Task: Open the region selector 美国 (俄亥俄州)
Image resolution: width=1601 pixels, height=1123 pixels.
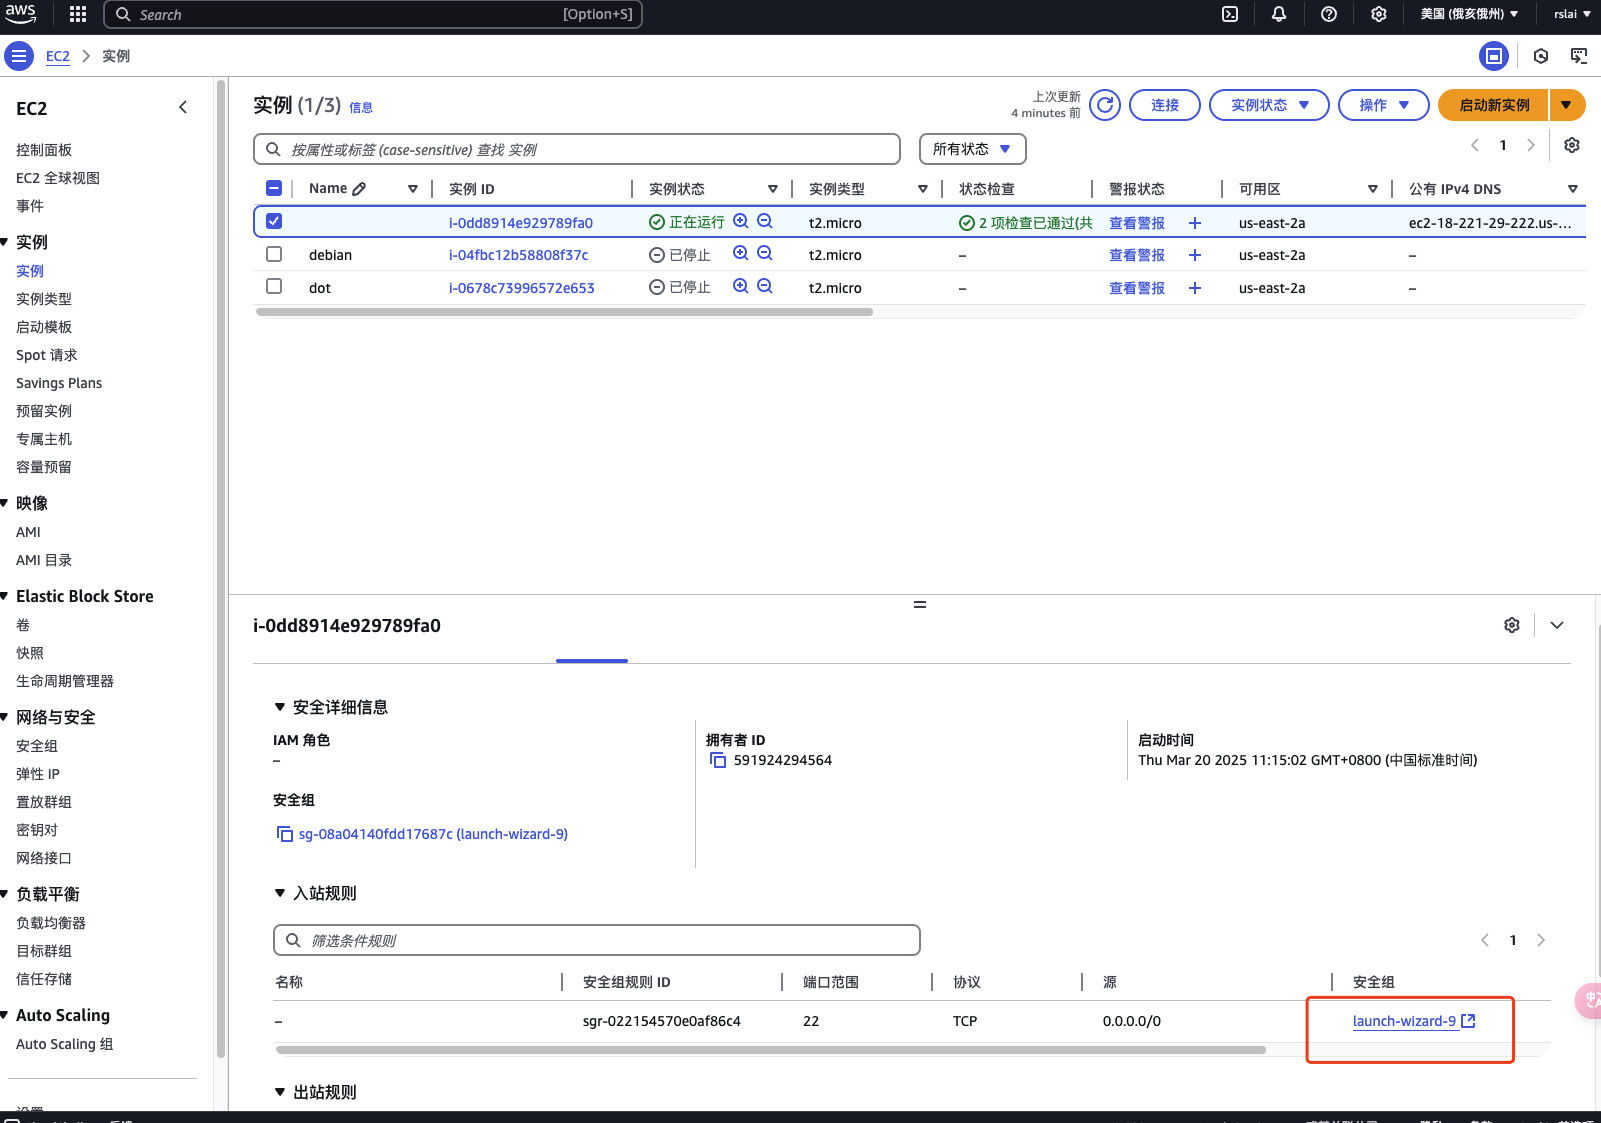Action: (1469, 14)
